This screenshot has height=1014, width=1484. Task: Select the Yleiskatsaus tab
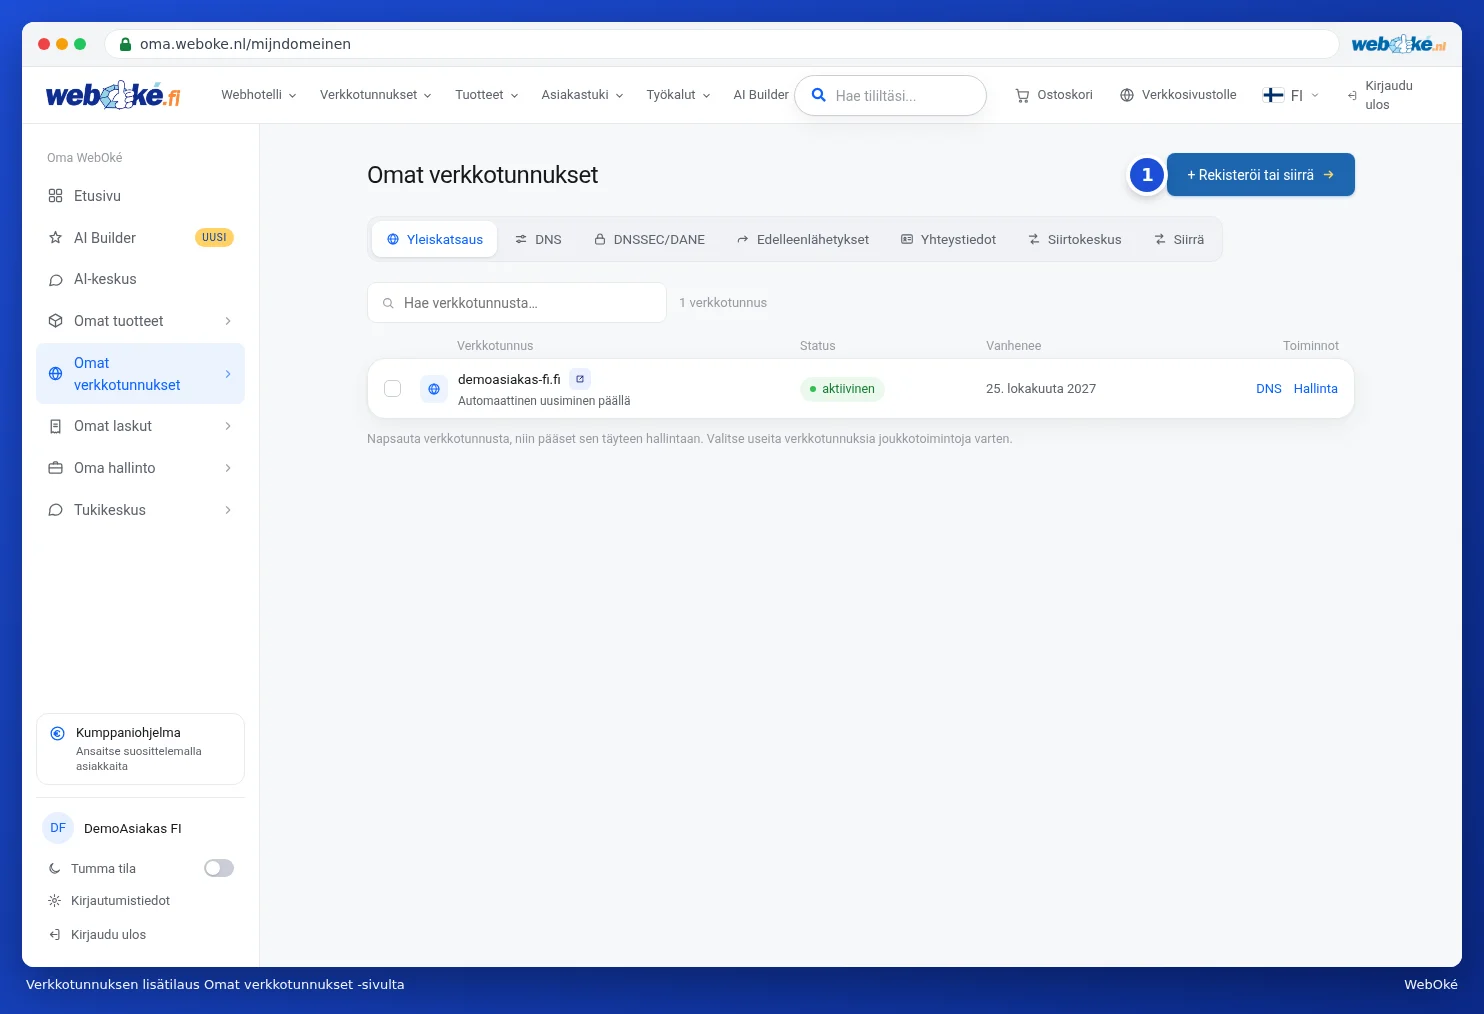click(x=435, y=239)
